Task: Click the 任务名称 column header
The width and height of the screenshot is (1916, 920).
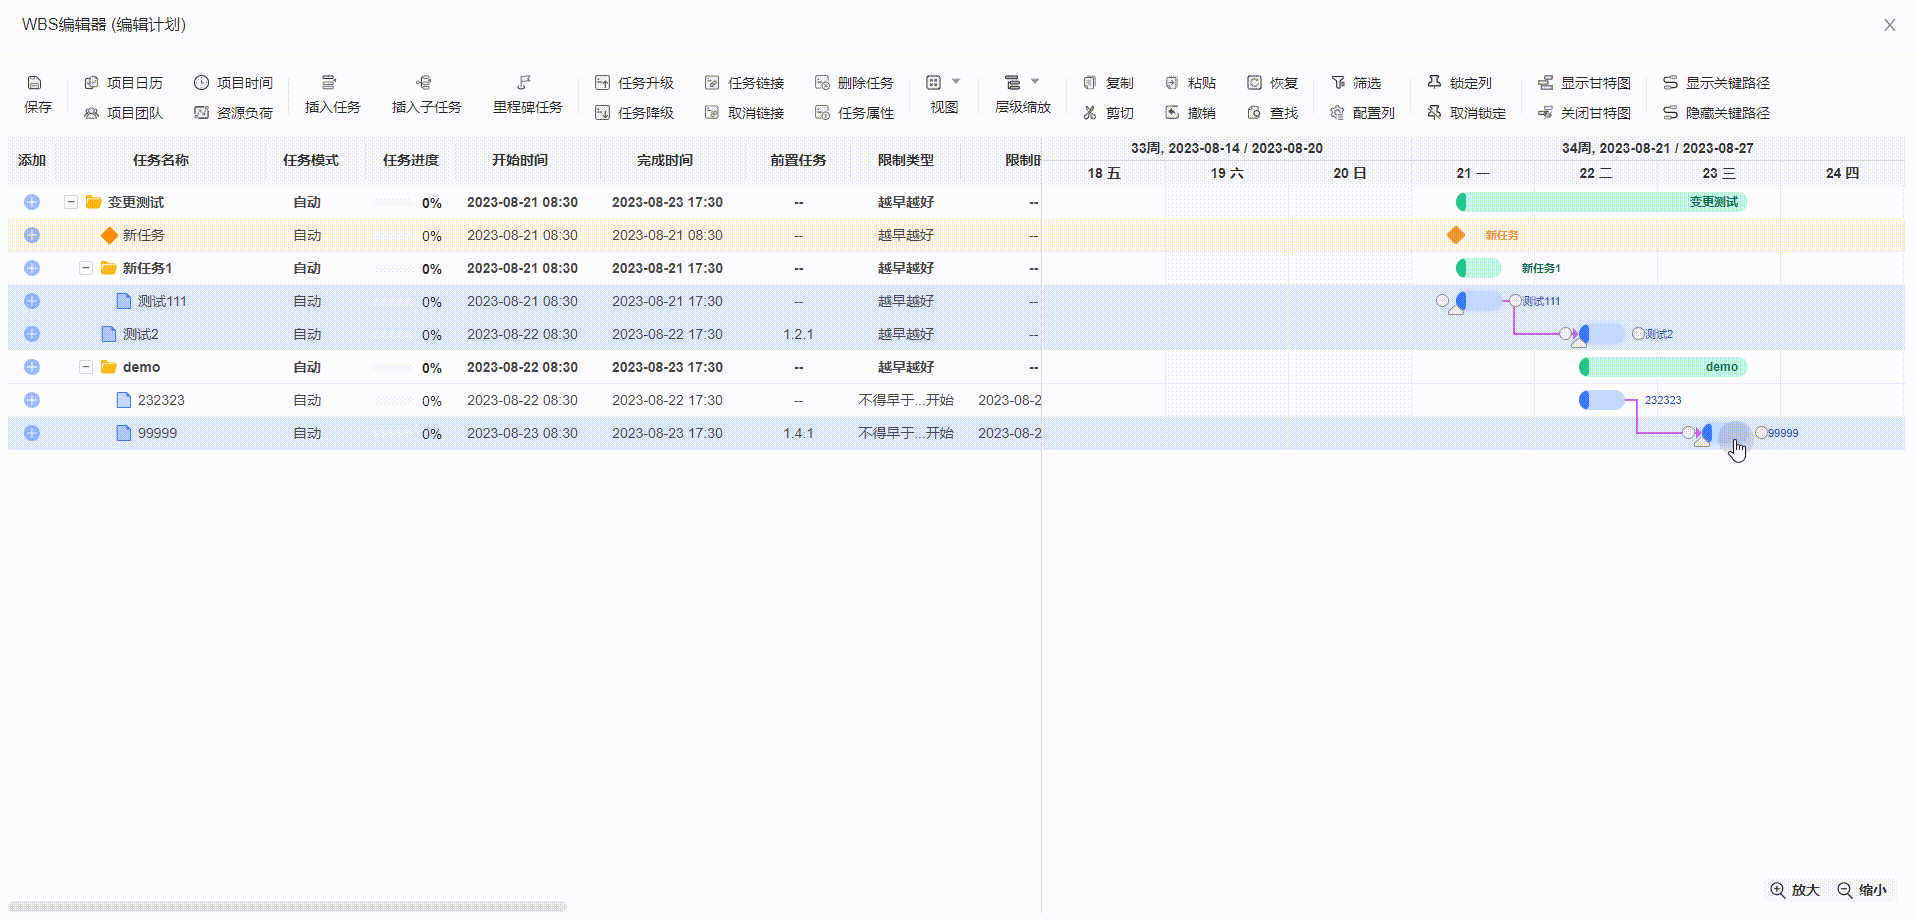Action: click(x=160, y=160)
